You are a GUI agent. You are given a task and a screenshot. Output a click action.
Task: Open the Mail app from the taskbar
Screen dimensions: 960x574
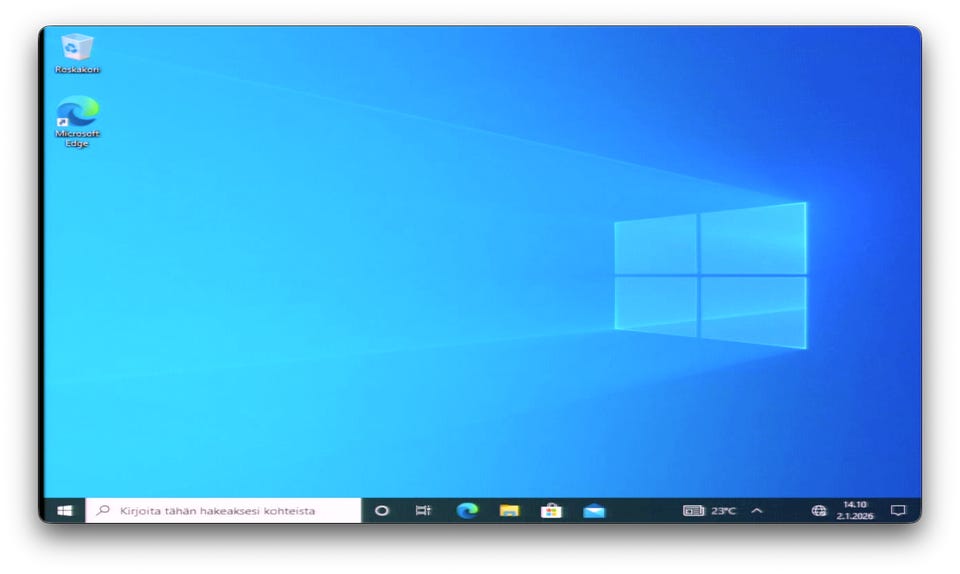594,510
